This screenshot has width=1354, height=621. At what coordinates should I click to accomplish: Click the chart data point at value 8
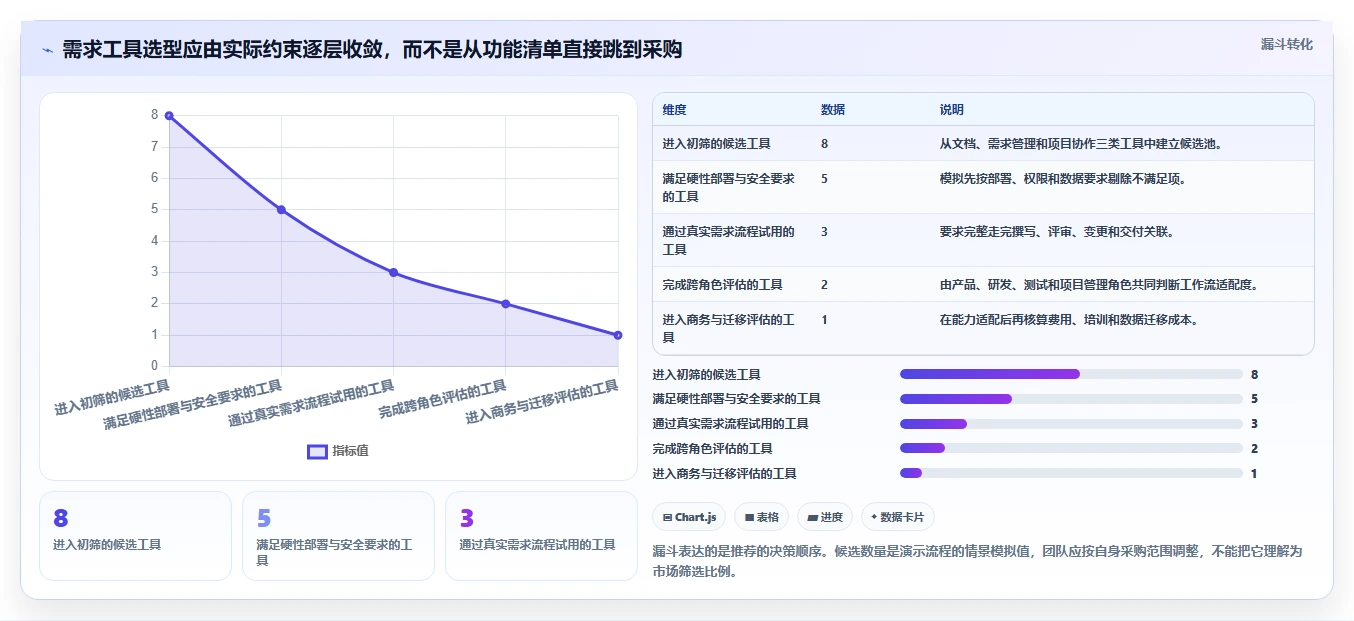(169, 116)
